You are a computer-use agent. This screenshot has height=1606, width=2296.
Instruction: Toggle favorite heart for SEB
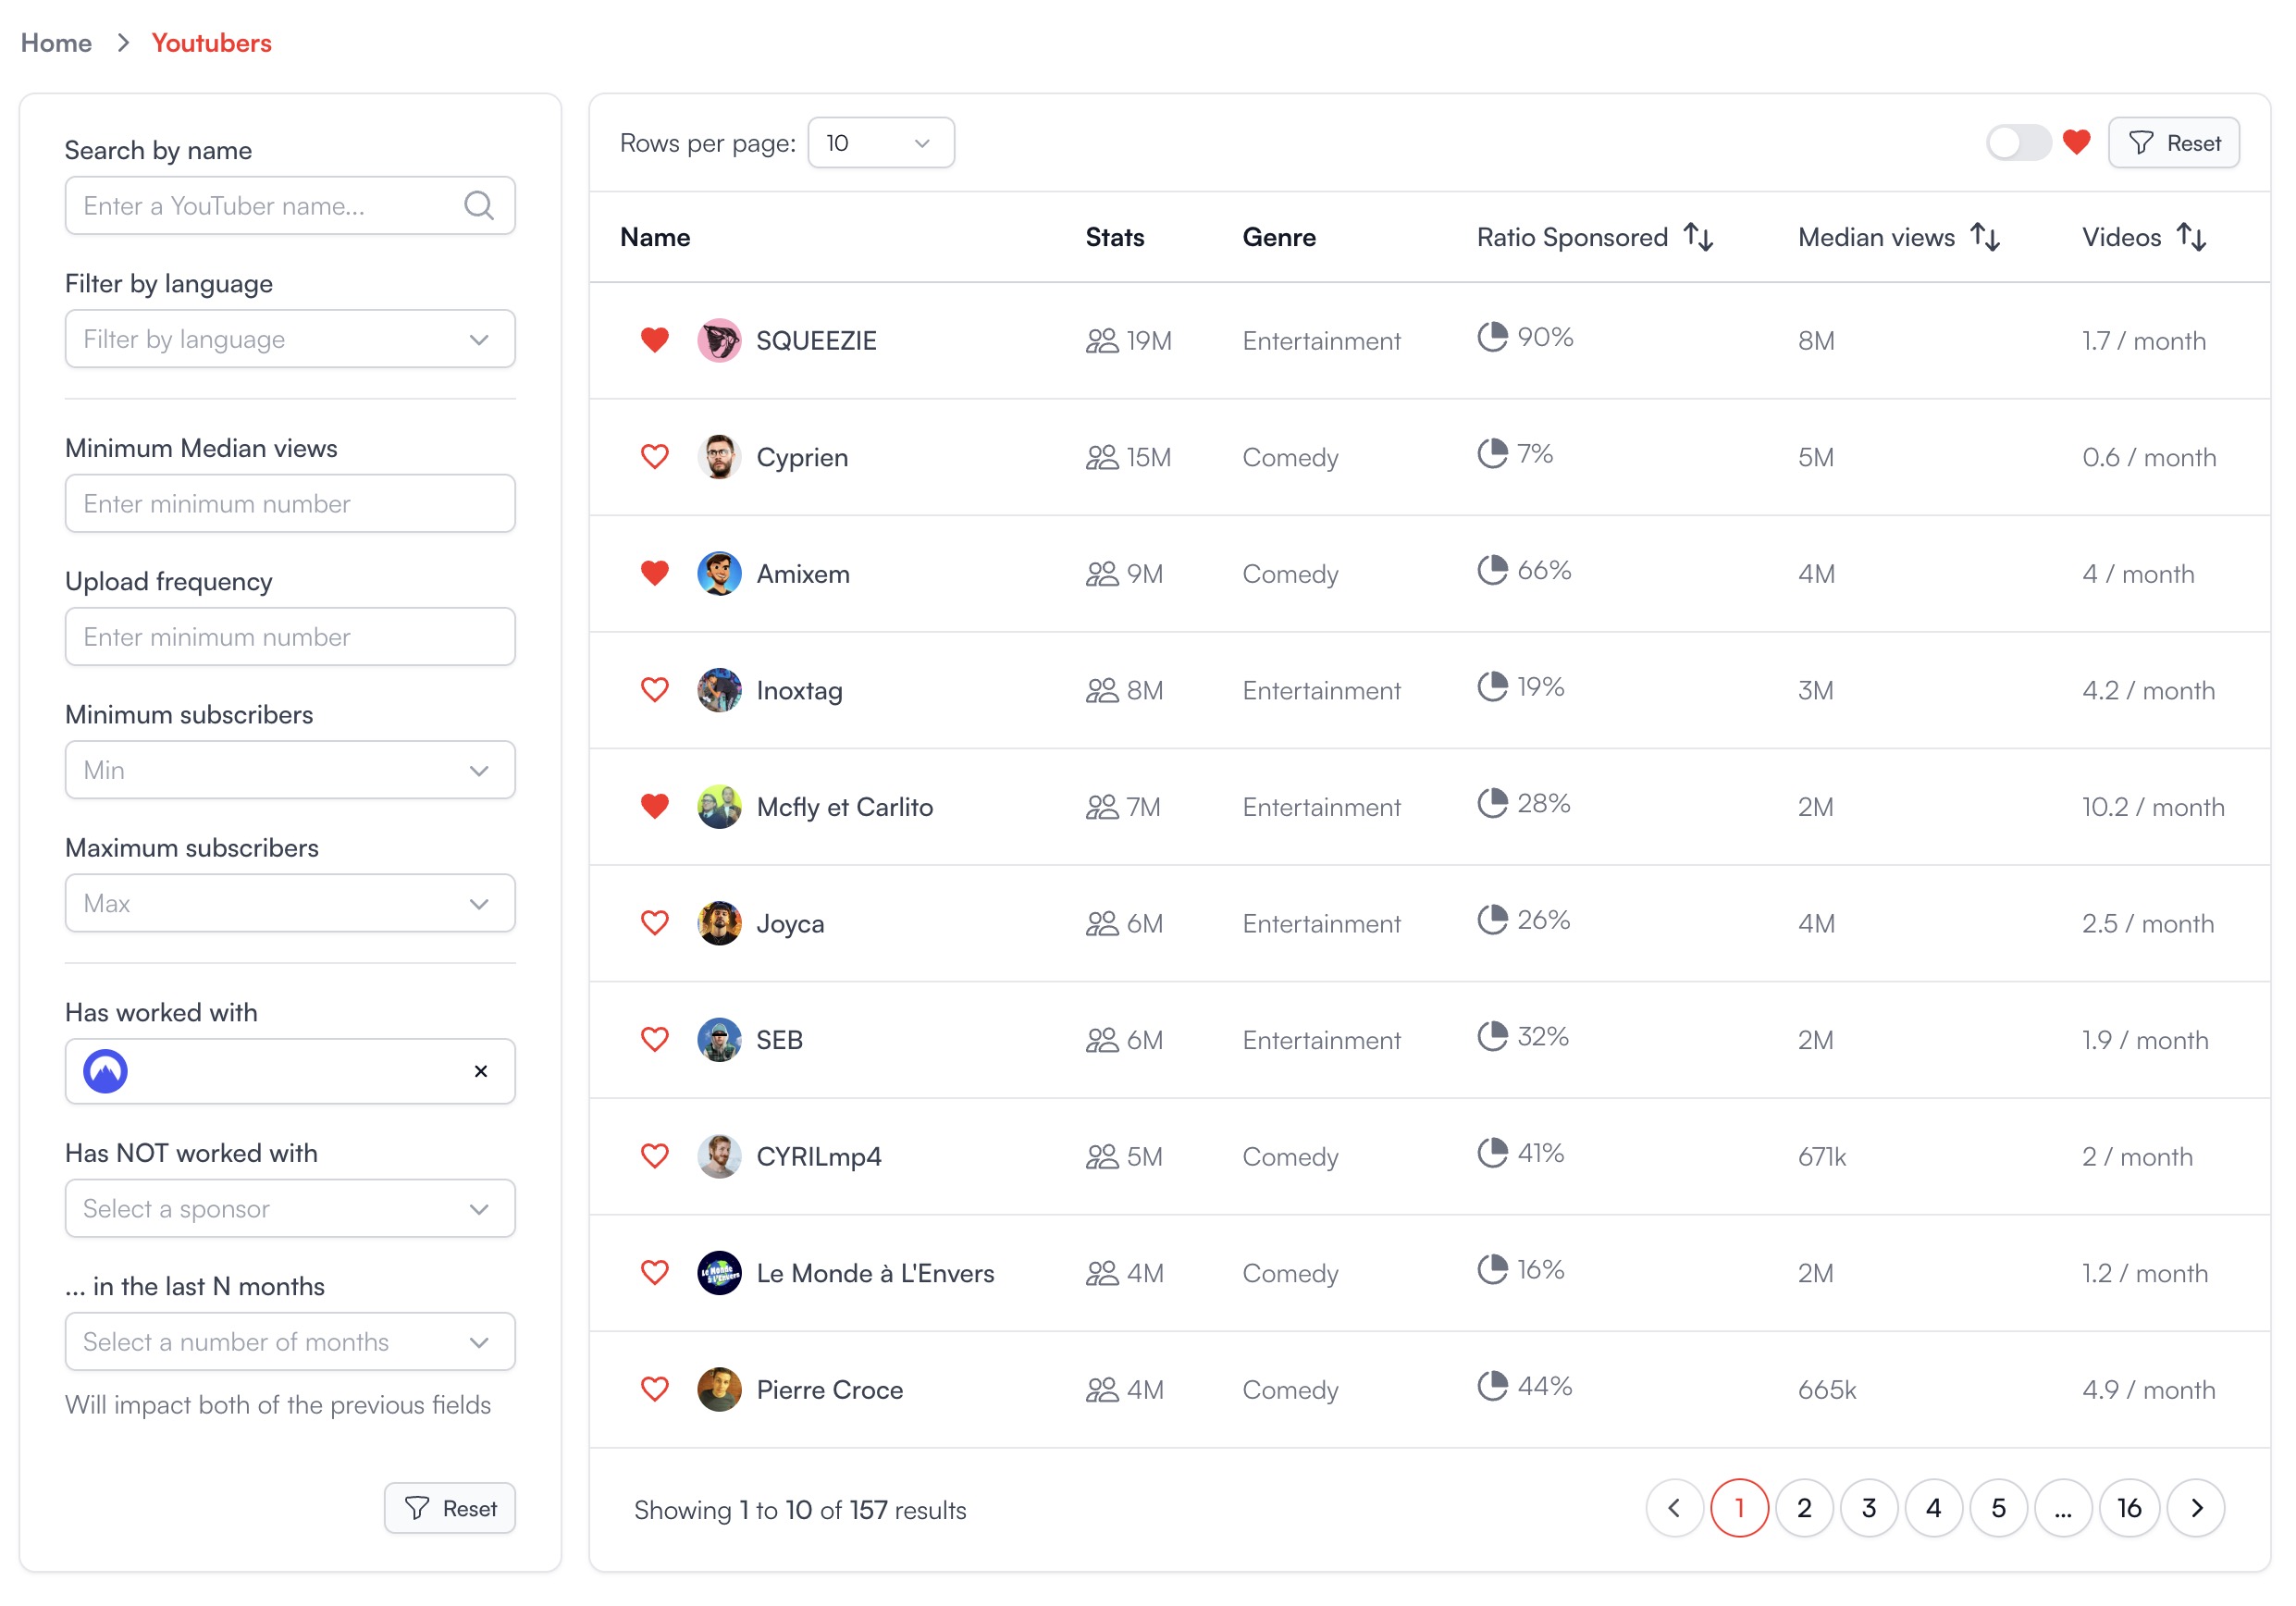point(654,1040)
